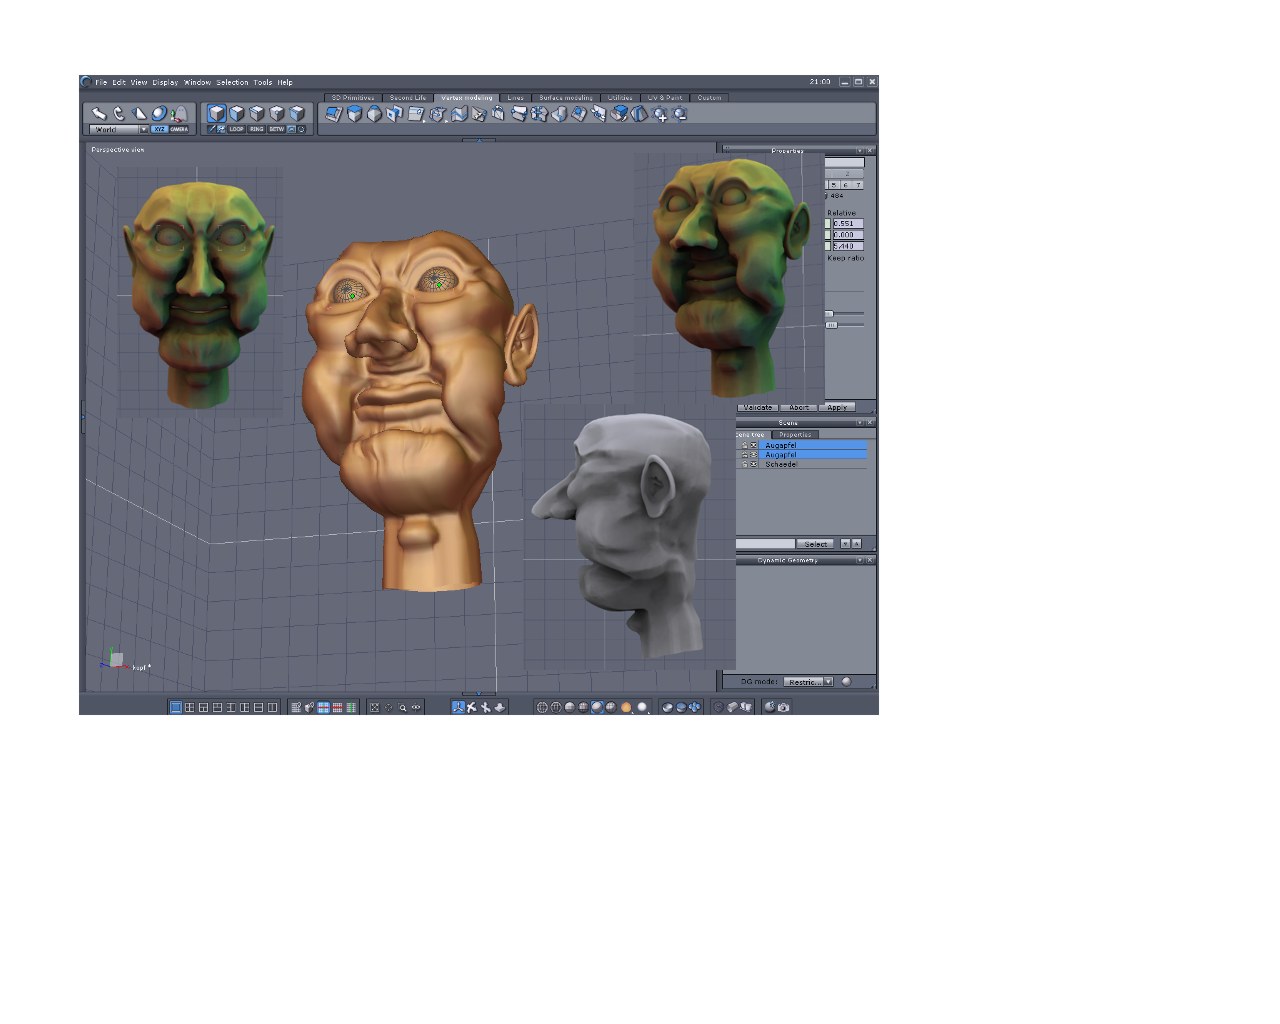
Task: Open the Tools menu
Action: (263, 82)
